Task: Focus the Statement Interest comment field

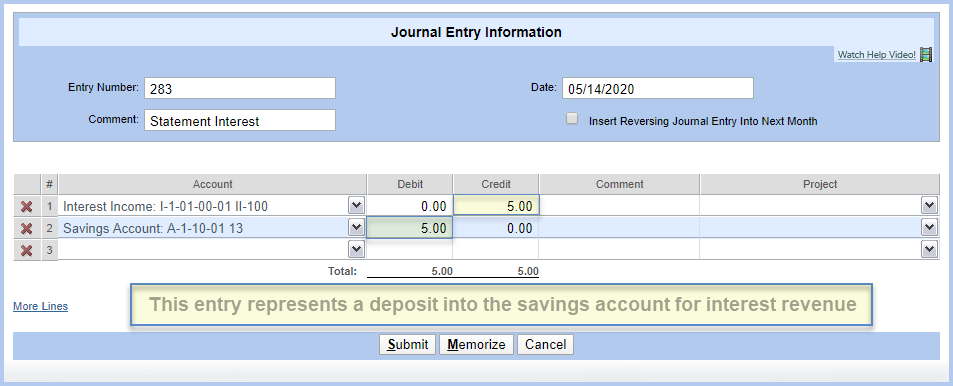Action: click(x=239, y=120)
